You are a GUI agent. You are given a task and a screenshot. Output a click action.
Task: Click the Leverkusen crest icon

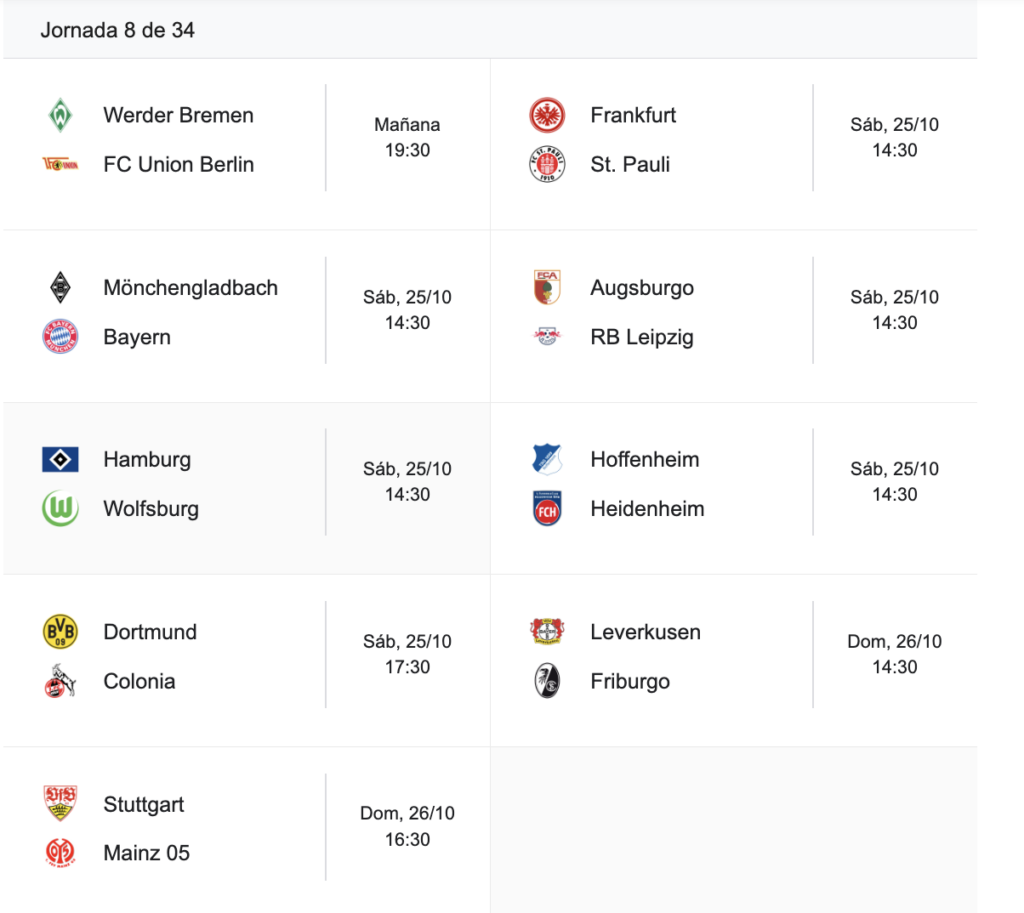click(547, 632)
